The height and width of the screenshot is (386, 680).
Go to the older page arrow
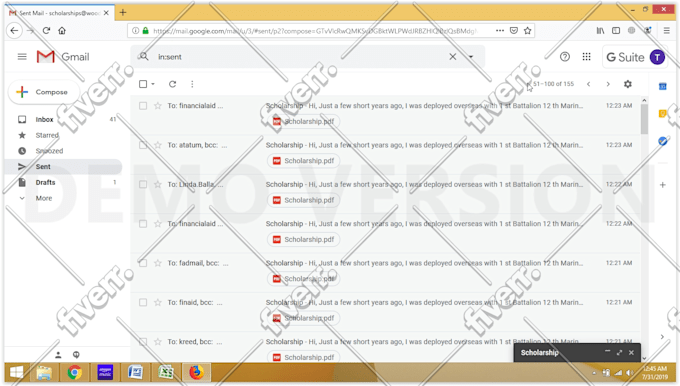point(608,84)
